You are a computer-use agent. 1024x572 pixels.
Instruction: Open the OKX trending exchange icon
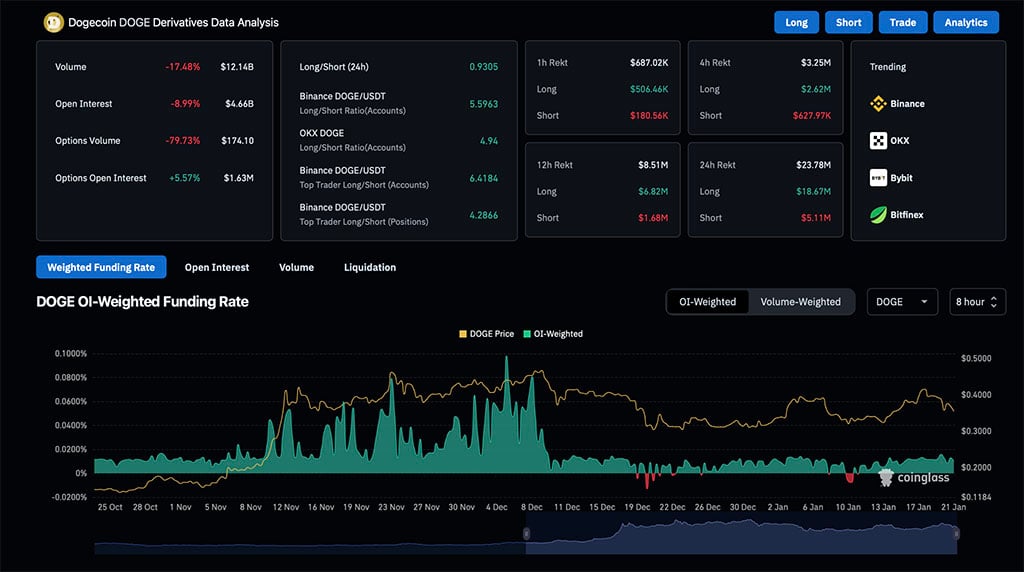(878, 140)
